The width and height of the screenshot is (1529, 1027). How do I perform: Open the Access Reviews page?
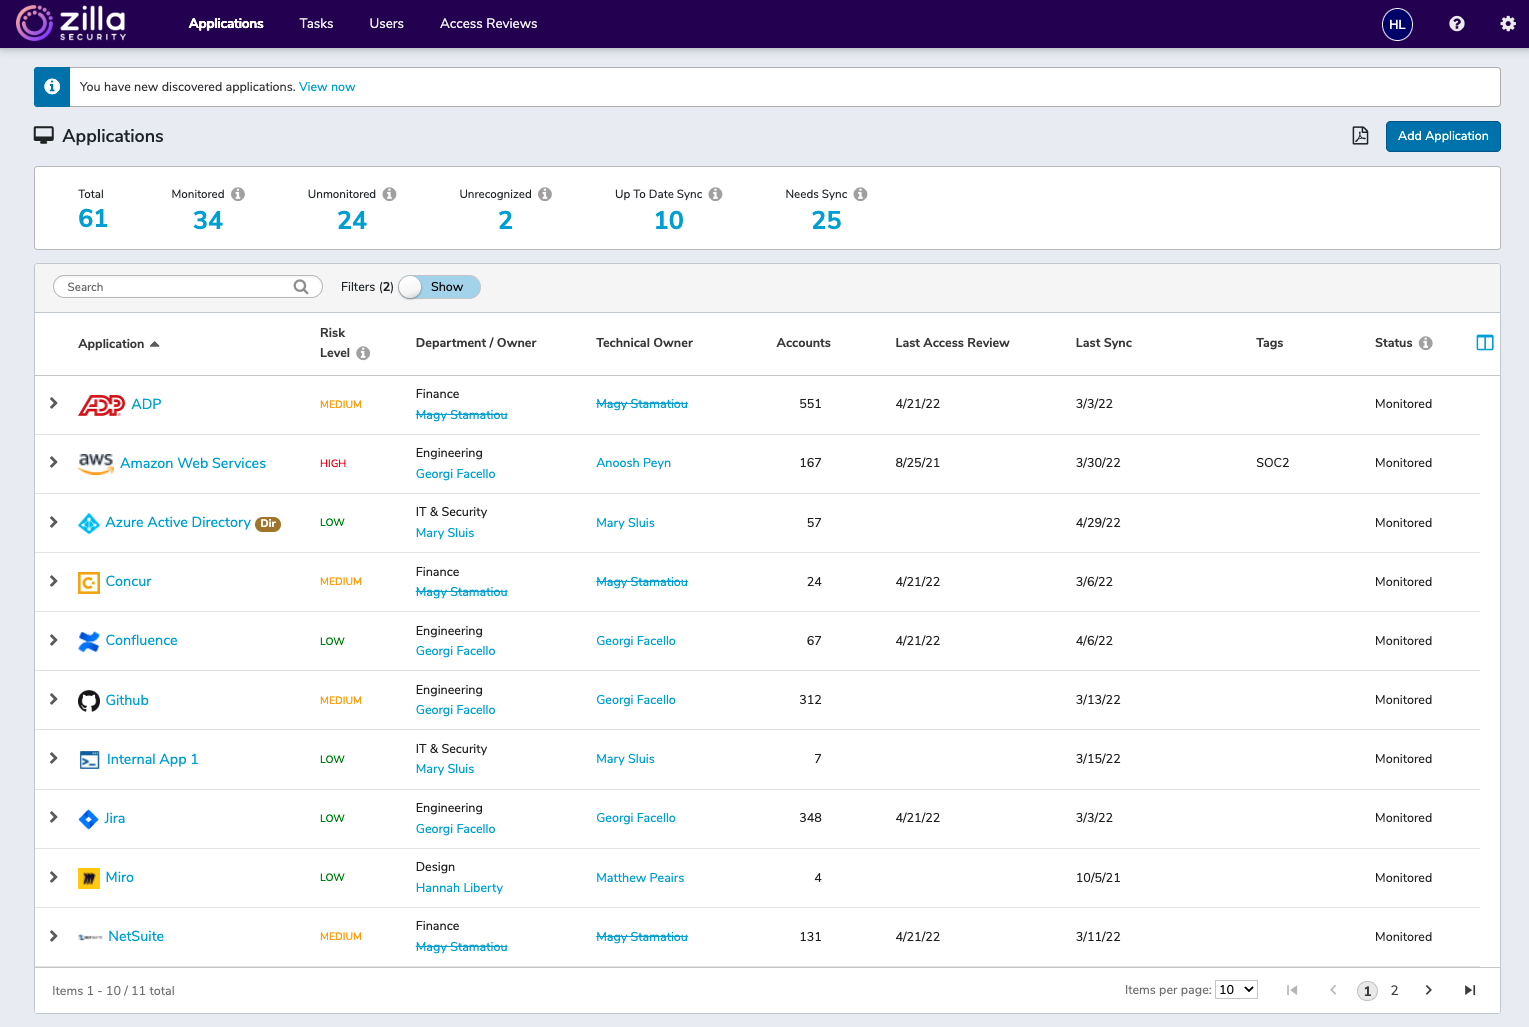pos(488,23)
